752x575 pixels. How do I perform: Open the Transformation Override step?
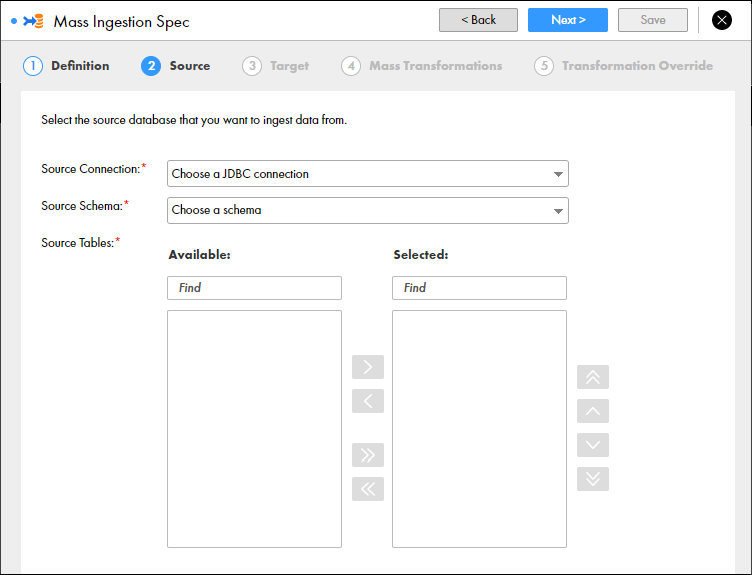coord(623,66)
